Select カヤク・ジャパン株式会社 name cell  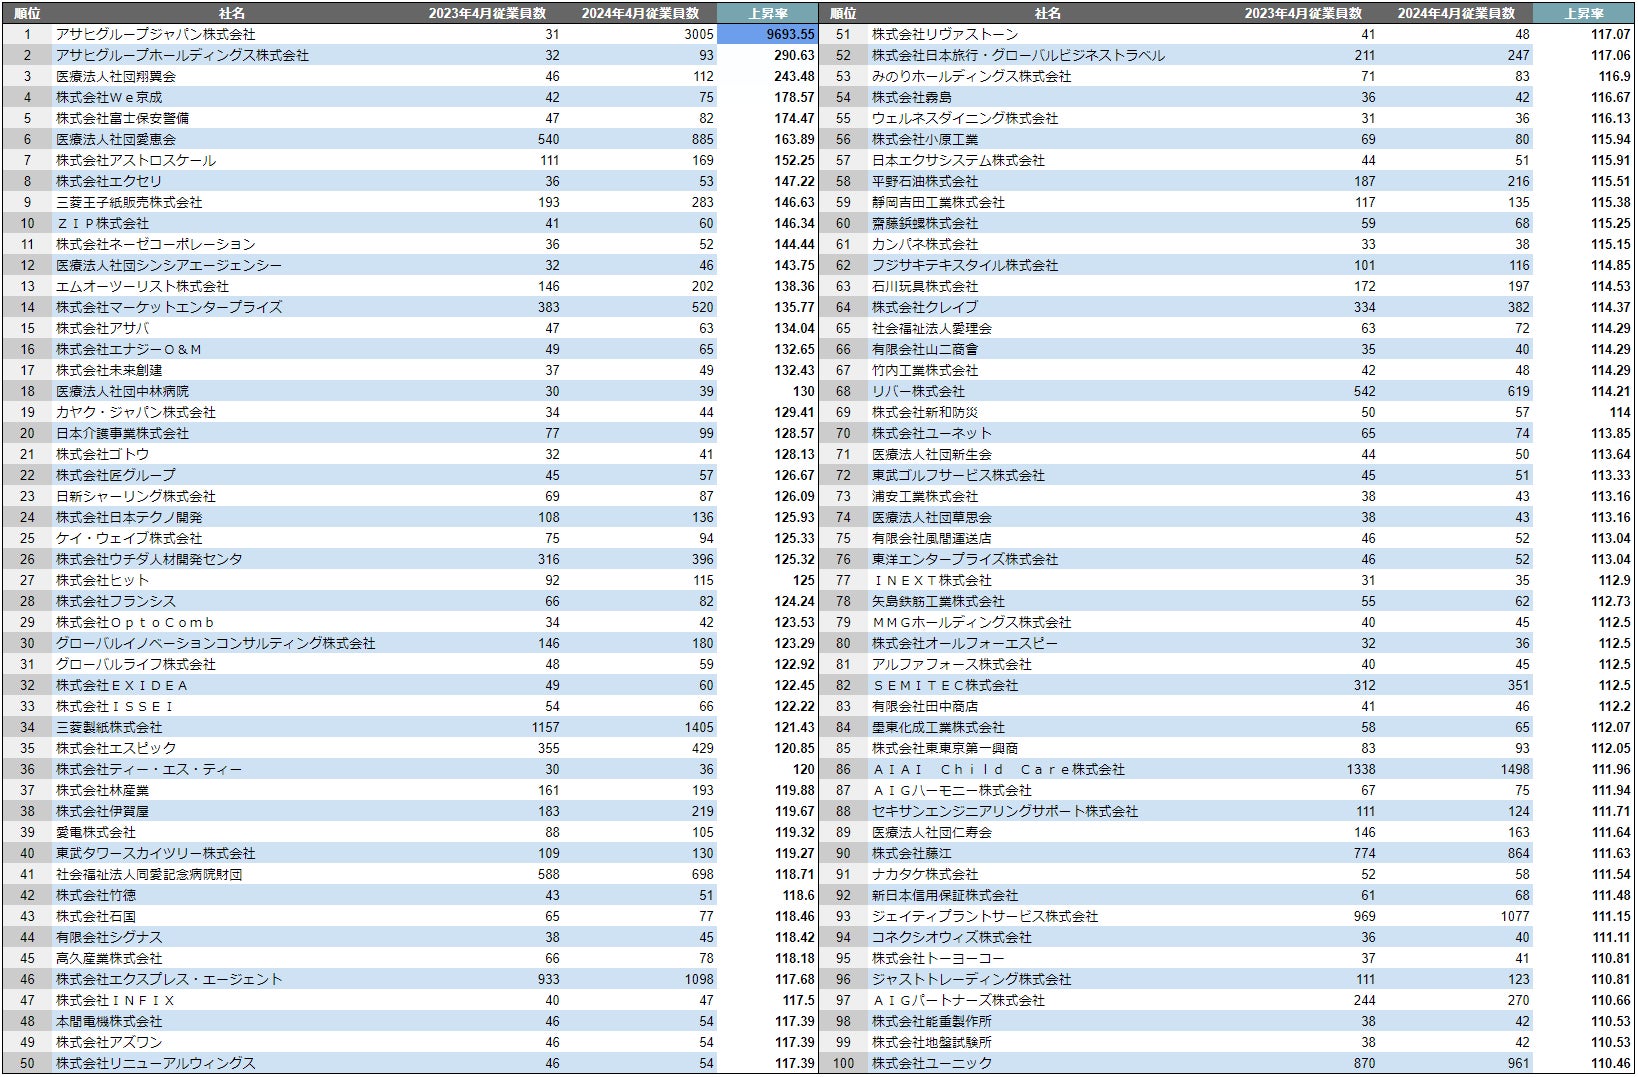tap(136, 412)
